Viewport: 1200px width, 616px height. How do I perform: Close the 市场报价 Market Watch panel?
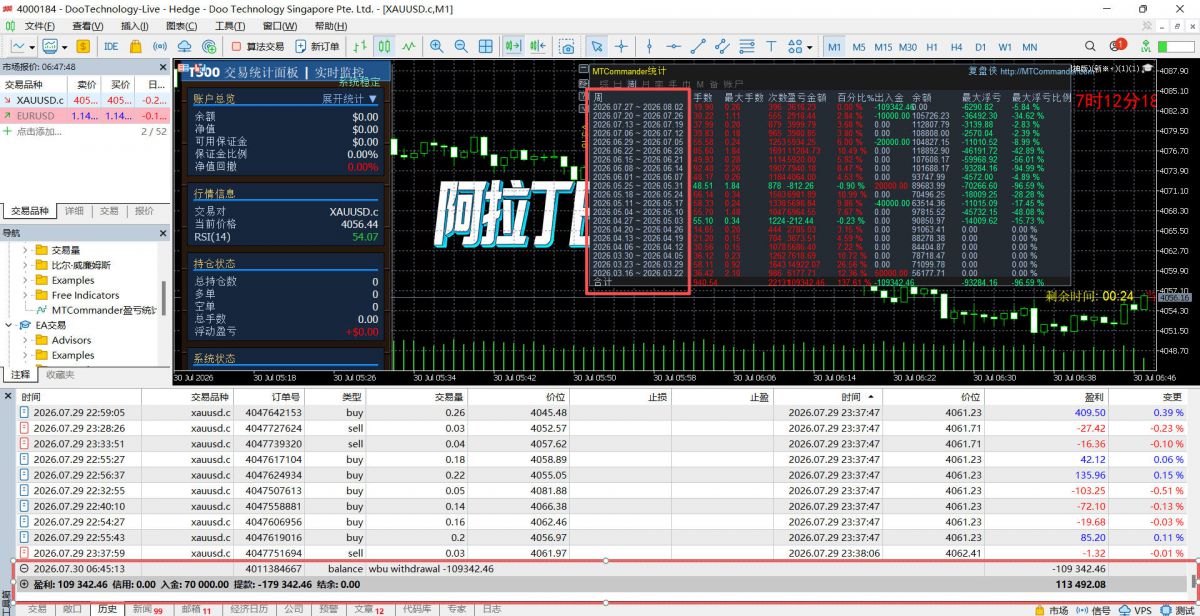163,66
